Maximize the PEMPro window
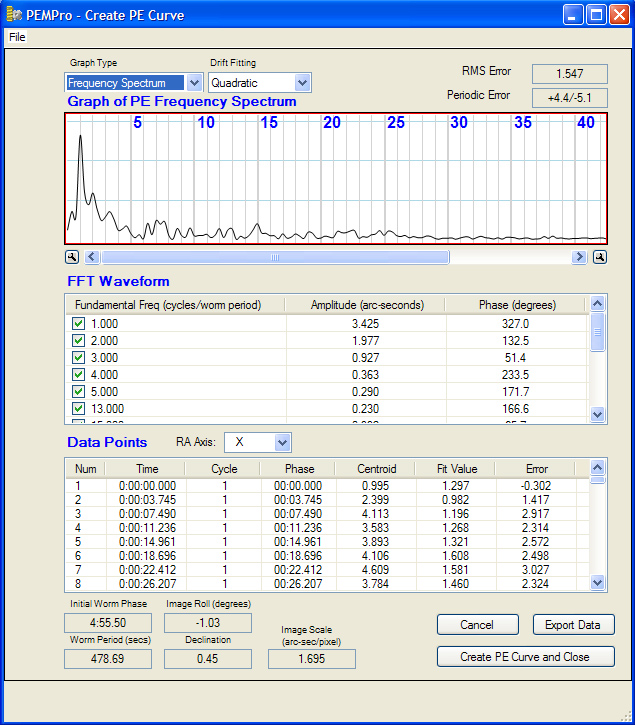635x725 pixels. pos(596,15)
